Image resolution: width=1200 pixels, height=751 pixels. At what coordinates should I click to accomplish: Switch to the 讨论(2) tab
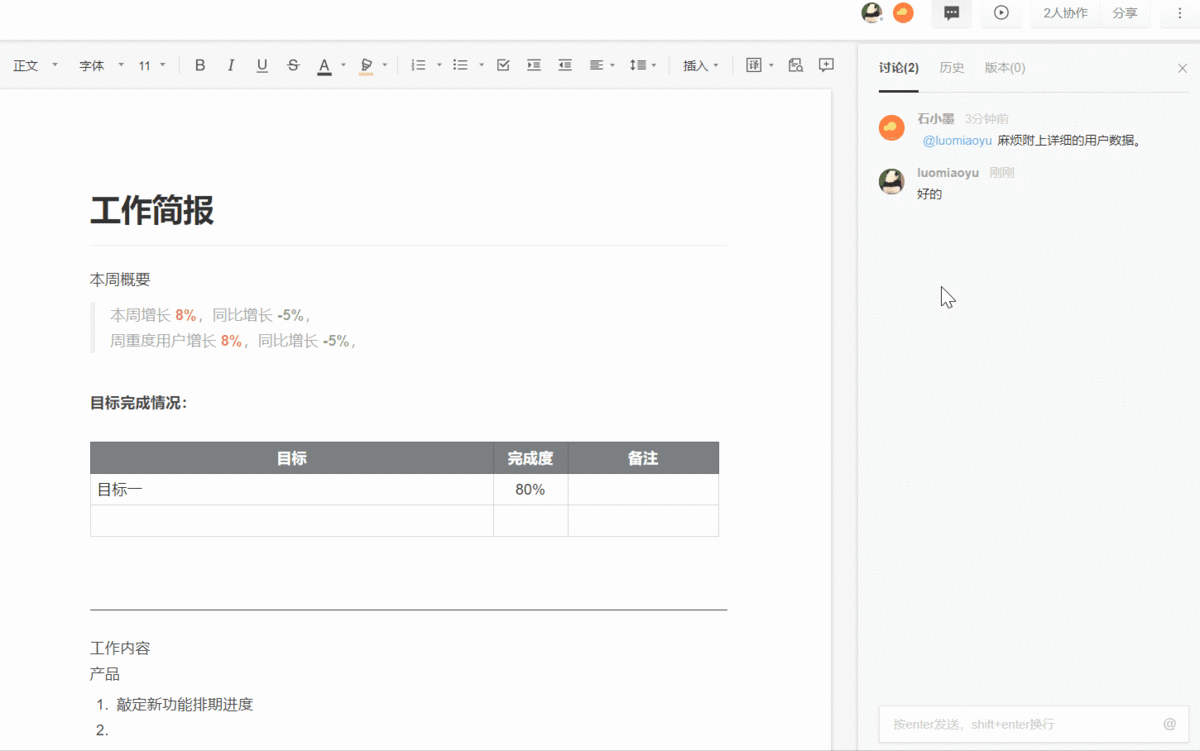898,68
